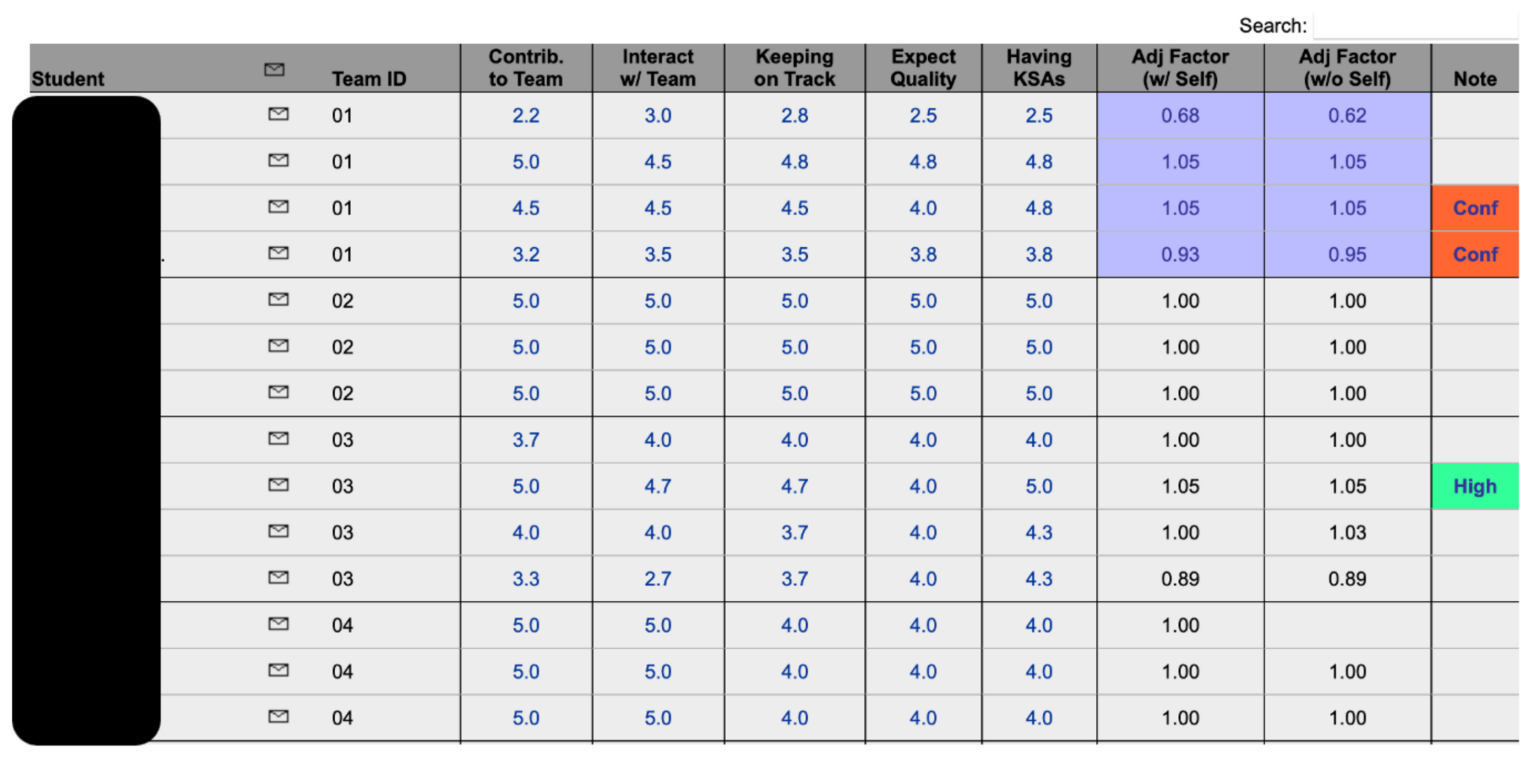
Task: Open the 2.2 Contrib. to Team score
Action: [526, 116]
